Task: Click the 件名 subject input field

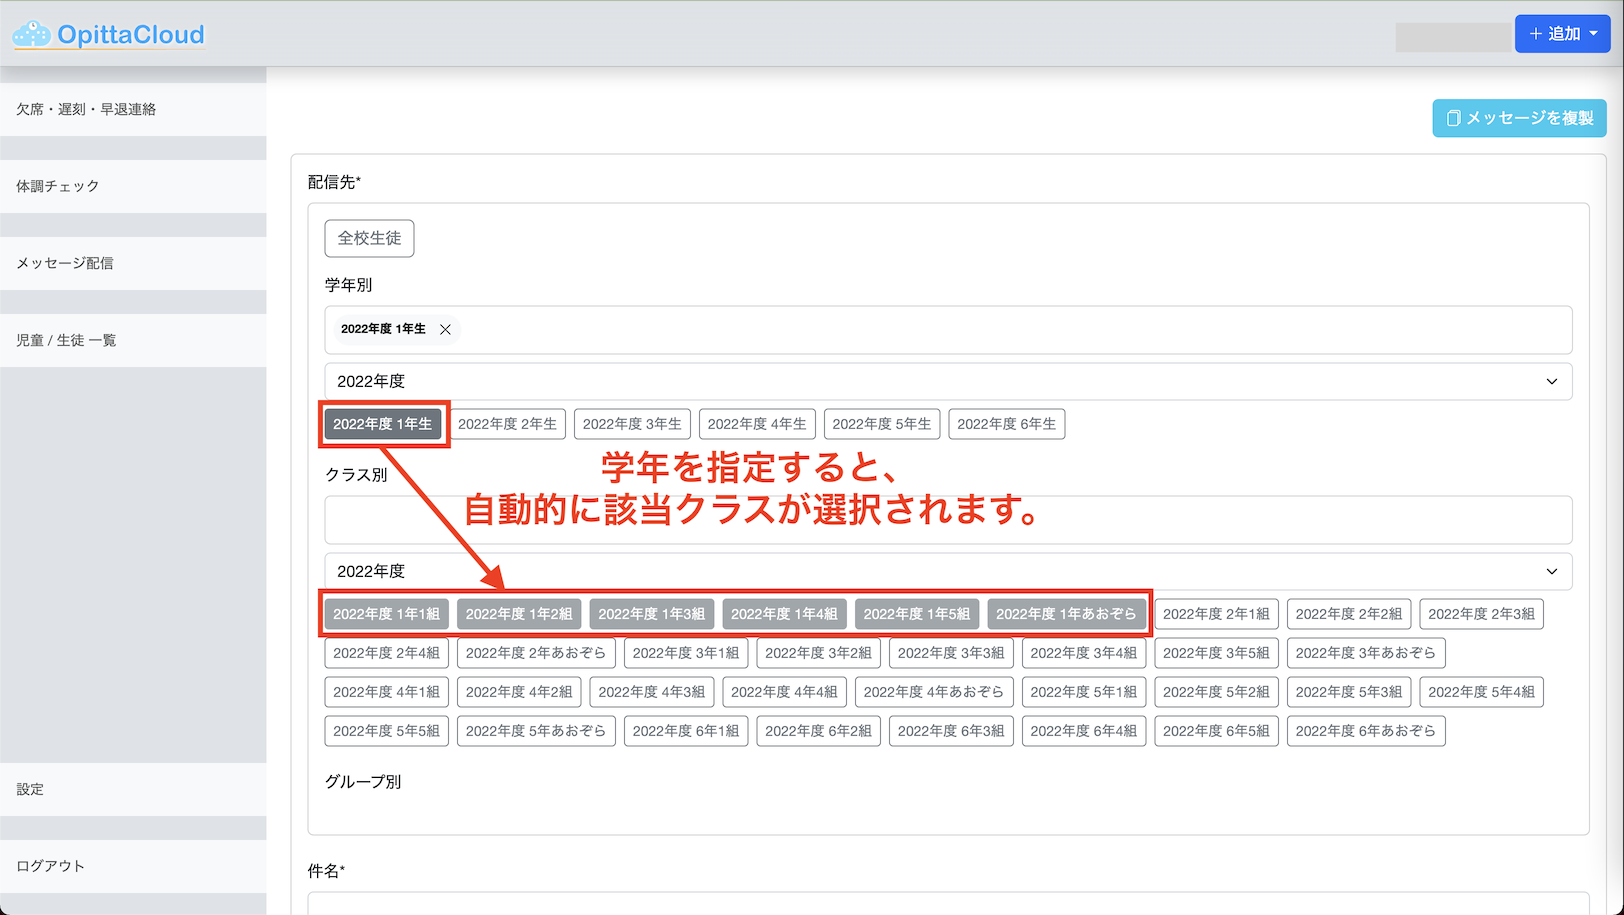Action: (x=948, y=903)
